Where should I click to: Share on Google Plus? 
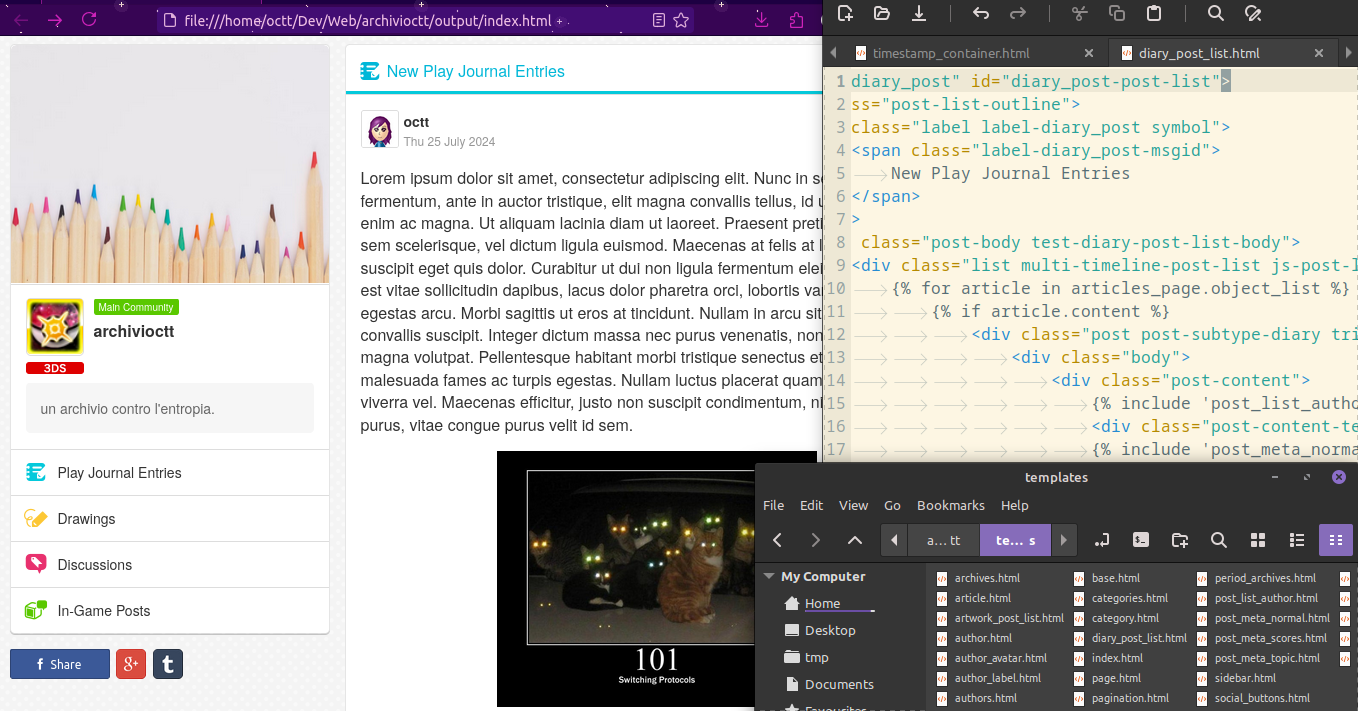coord(131,664)
